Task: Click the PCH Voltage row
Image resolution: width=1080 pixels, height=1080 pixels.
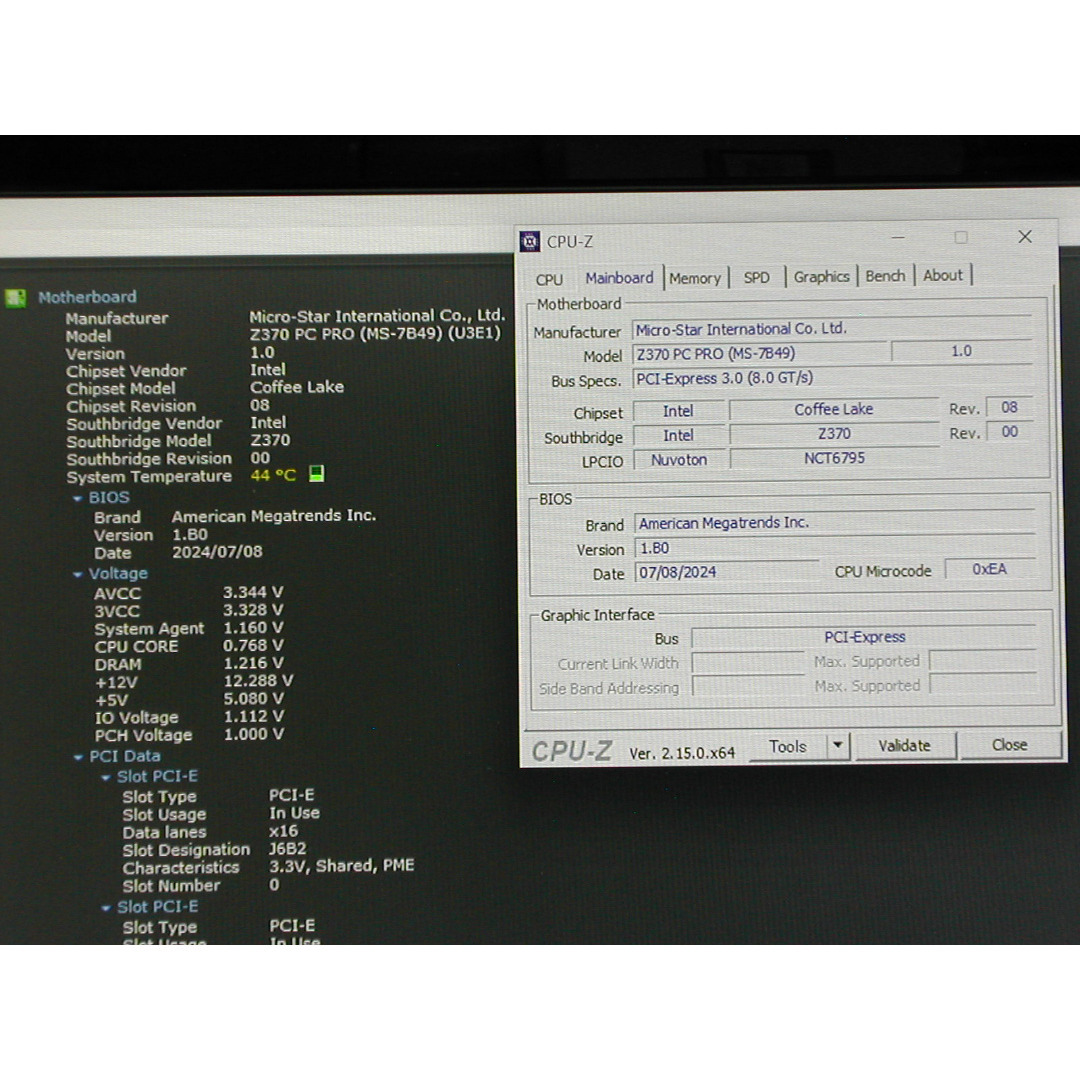Action: point(189,735)
